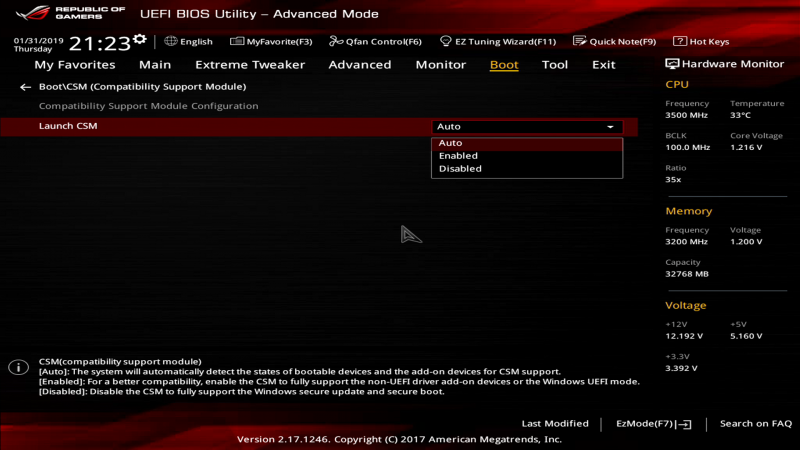Click the Hot Keys question mark icon

click(x=680, y=41)
